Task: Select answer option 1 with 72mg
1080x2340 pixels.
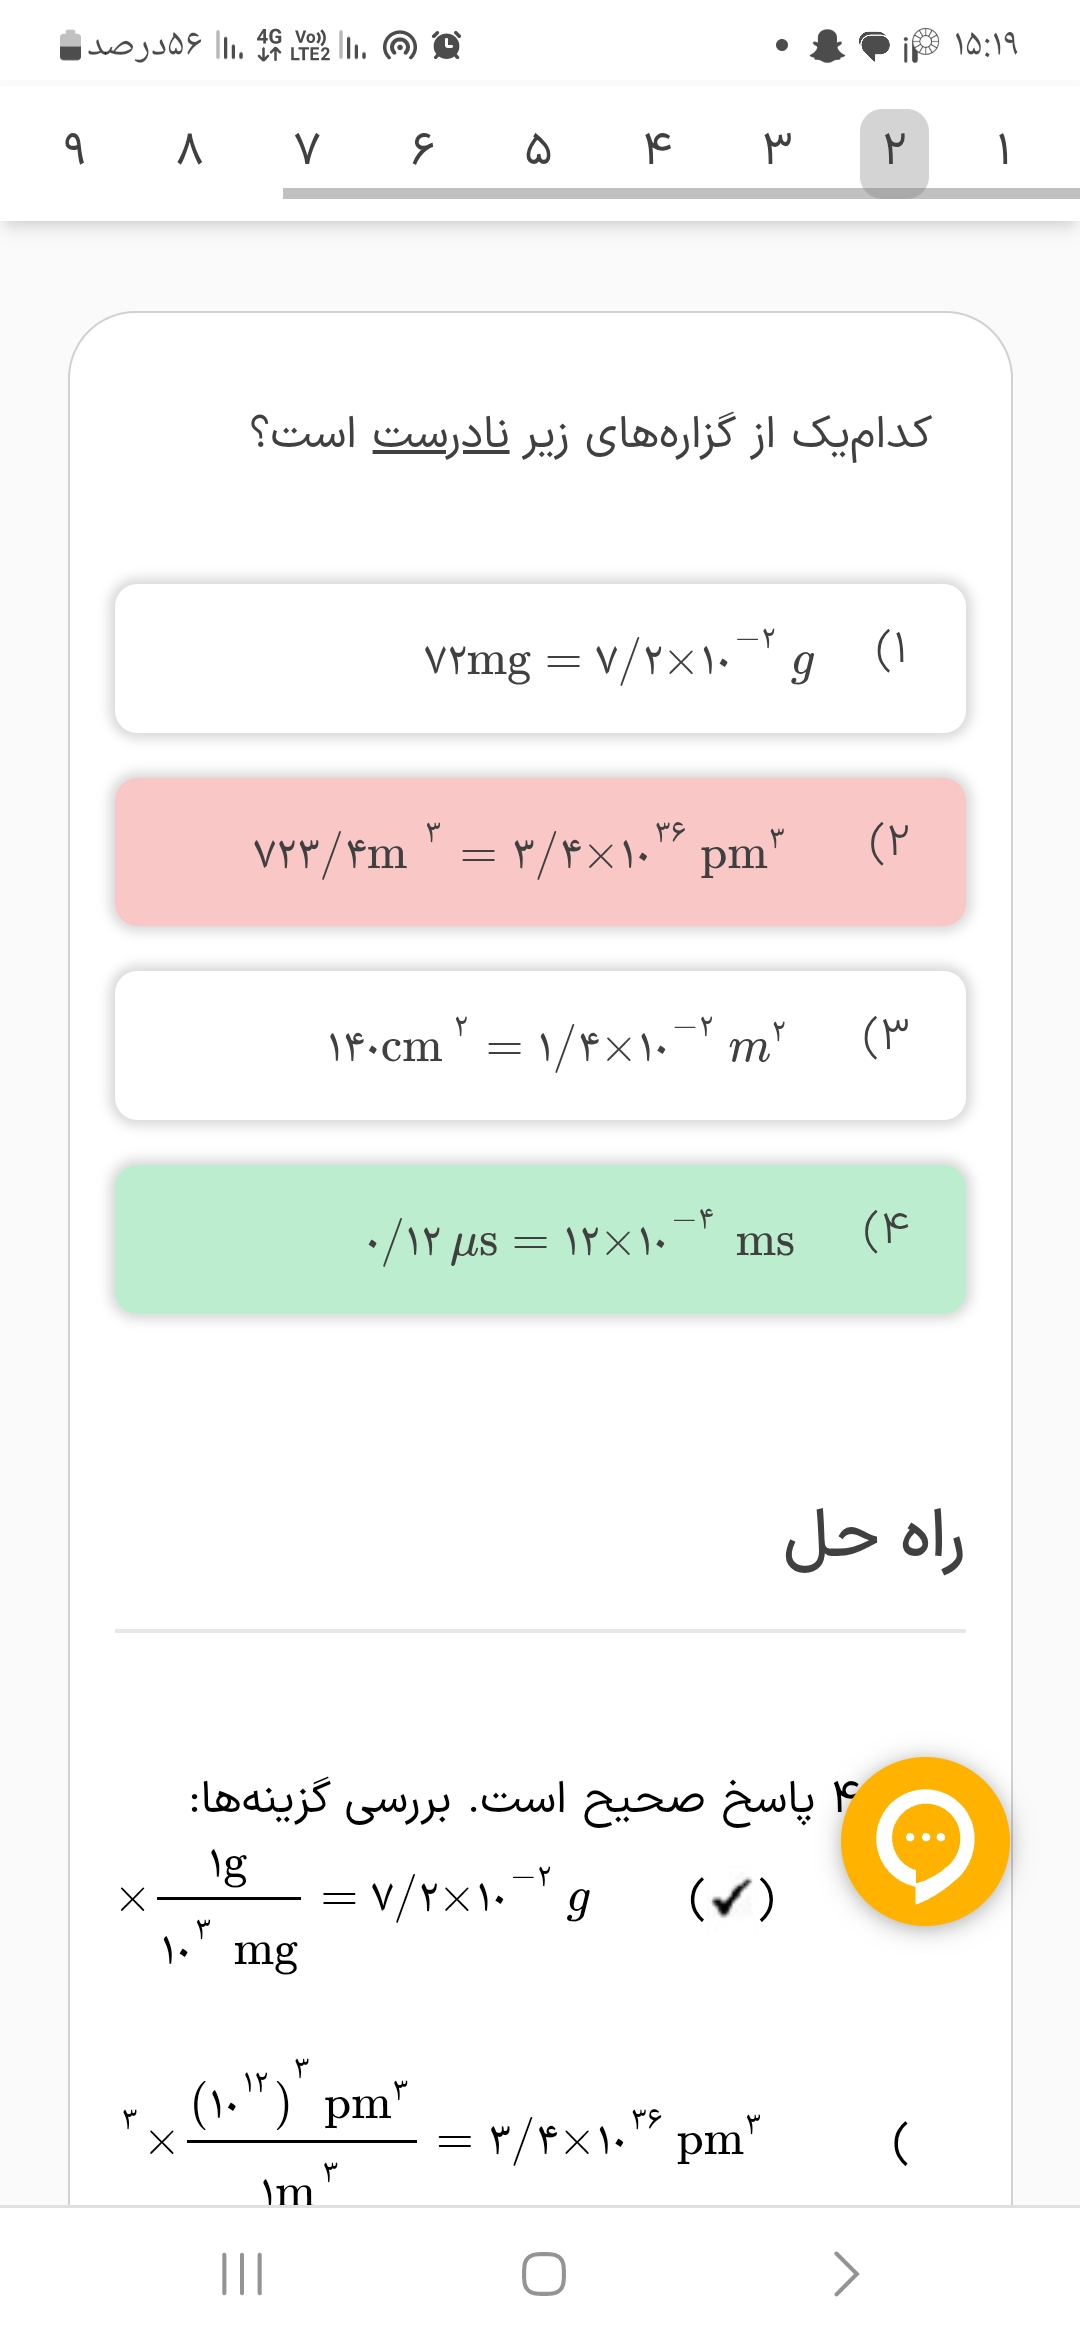Action: click(x=540, y=659)
